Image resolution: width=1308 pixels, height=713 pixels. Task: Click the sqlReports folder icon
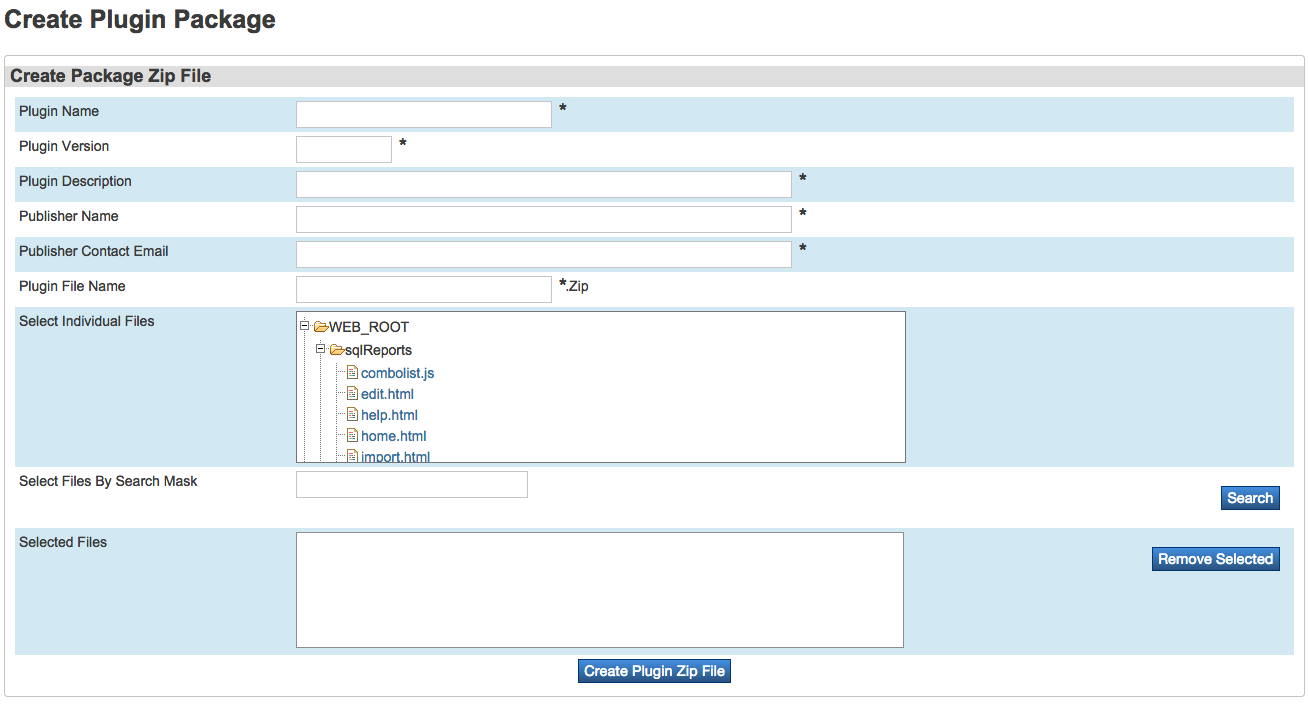point(337,350)
